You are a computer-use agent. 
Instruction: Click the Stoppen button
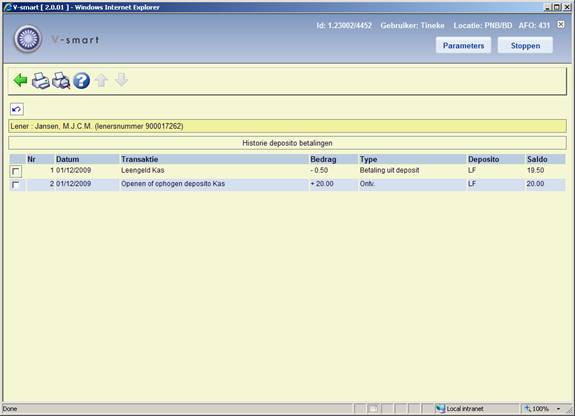click(x=525, y=45)
